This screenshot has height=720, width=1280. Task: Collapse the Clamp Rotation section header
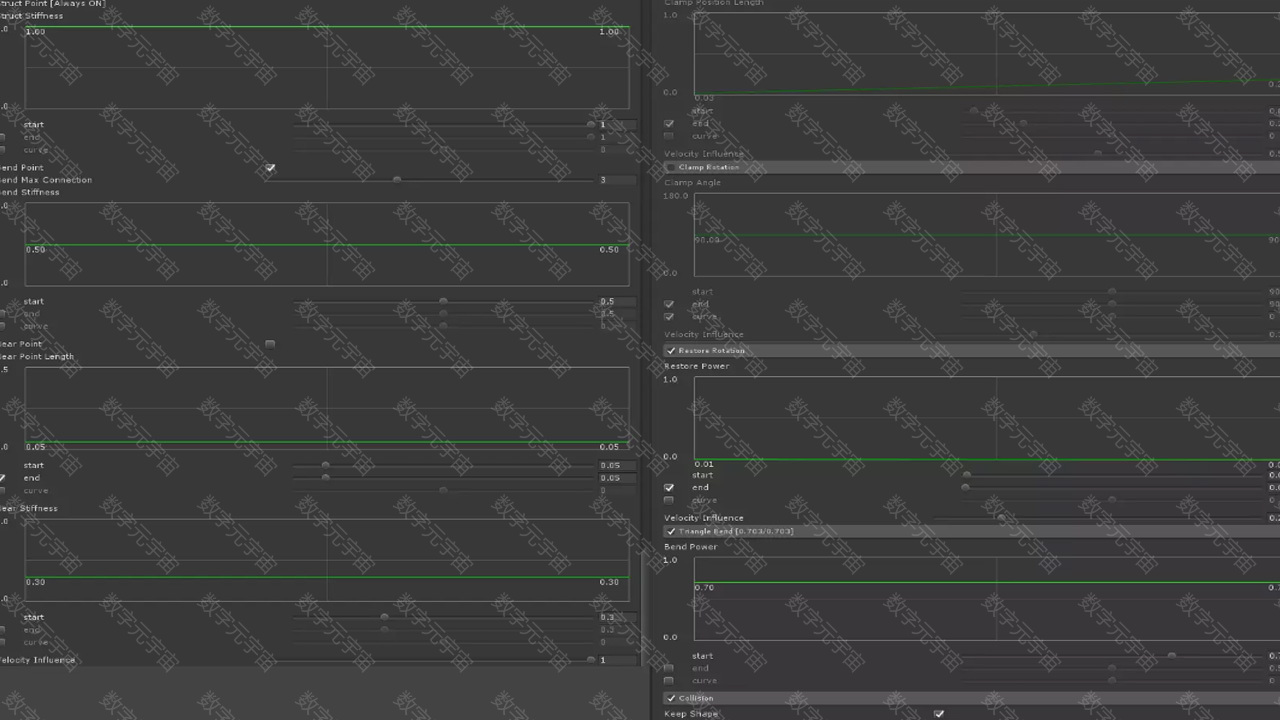[x=972, y=167]
